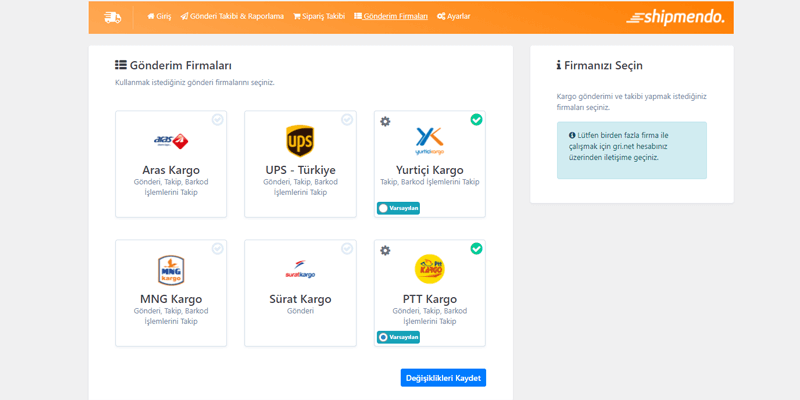800x400 pixels.
Task: Click the truck logo icon in header
Action: [112, 17]
